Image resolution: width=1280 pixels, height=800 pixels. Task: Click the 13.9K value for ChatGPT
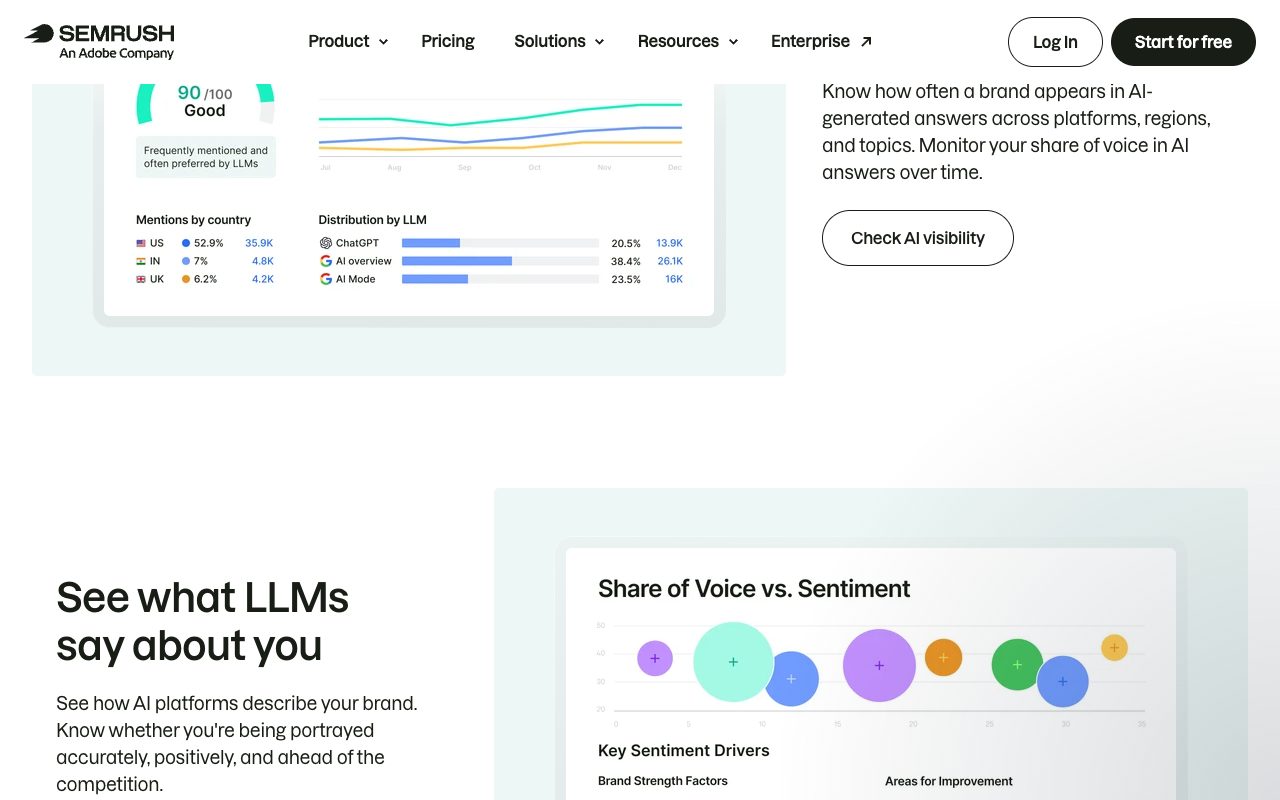pos(670,243)
